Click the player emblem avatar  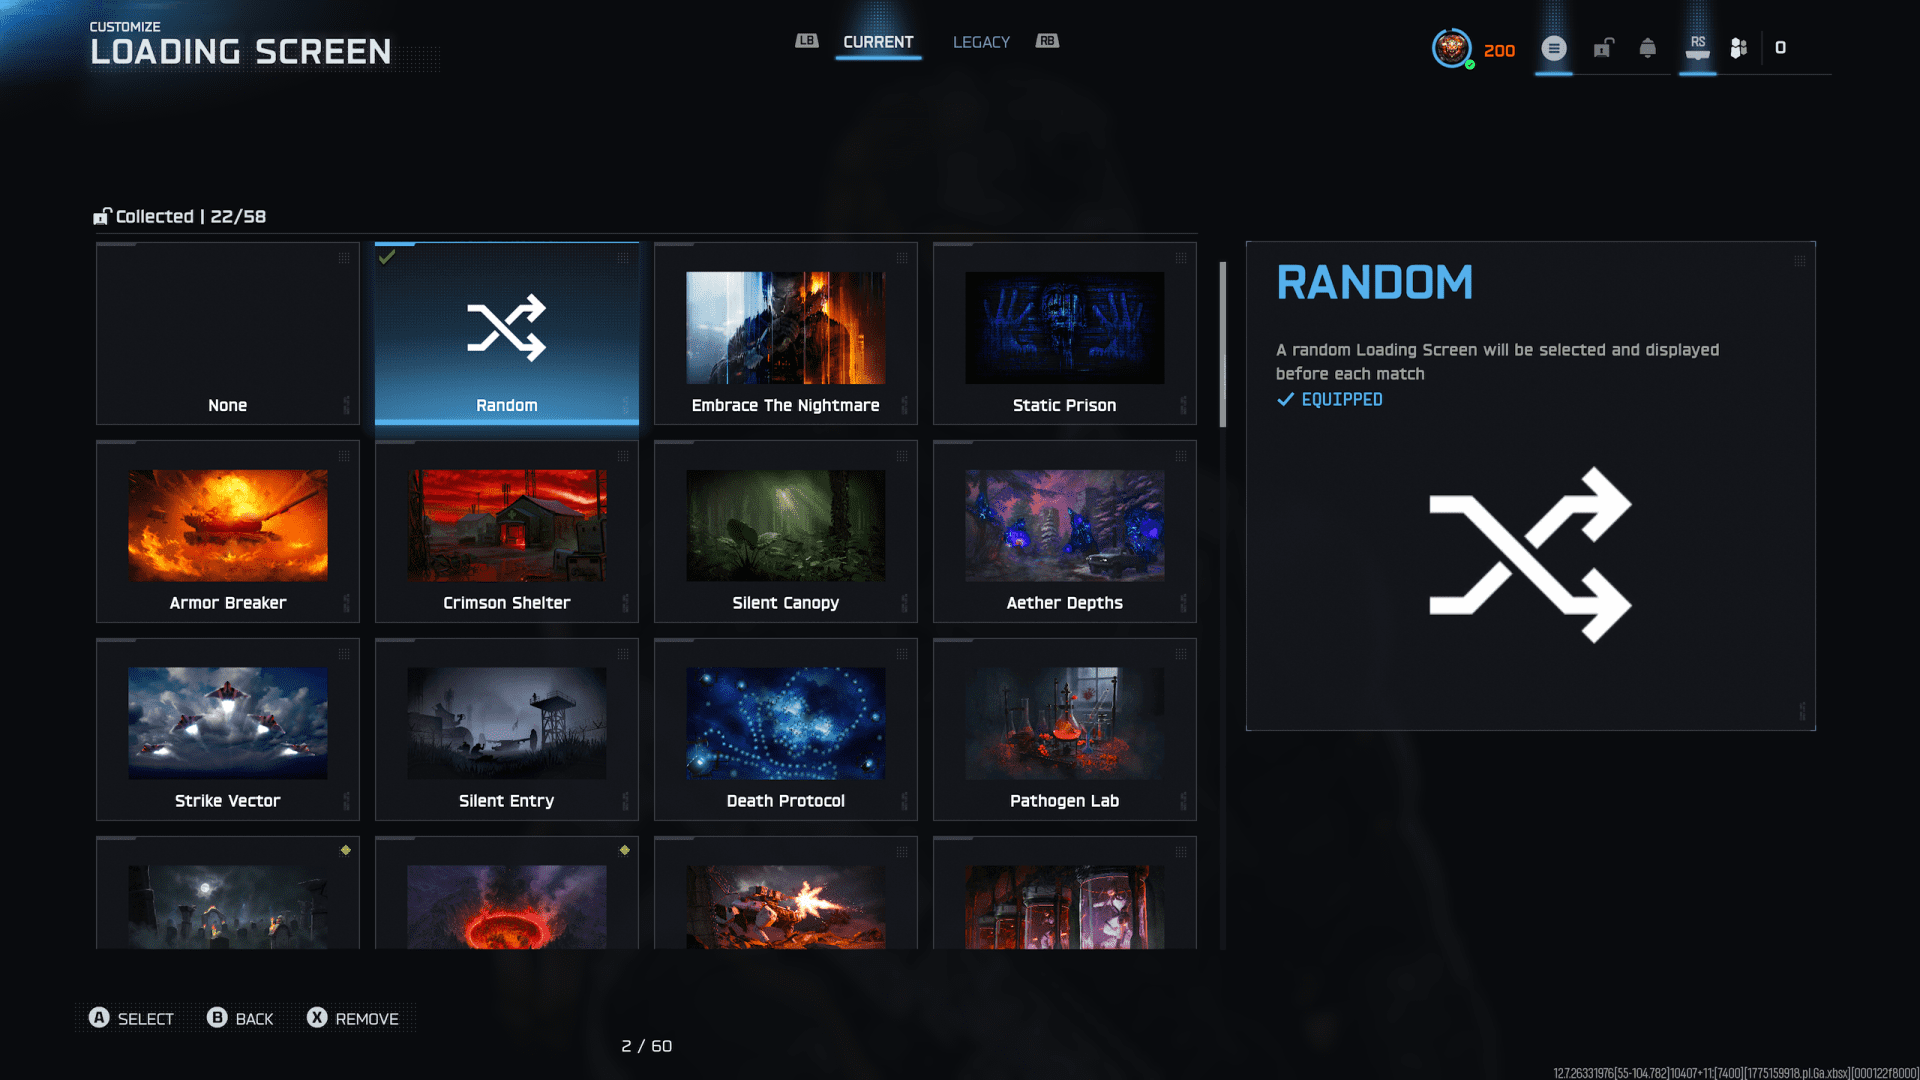coord(1451,48)
